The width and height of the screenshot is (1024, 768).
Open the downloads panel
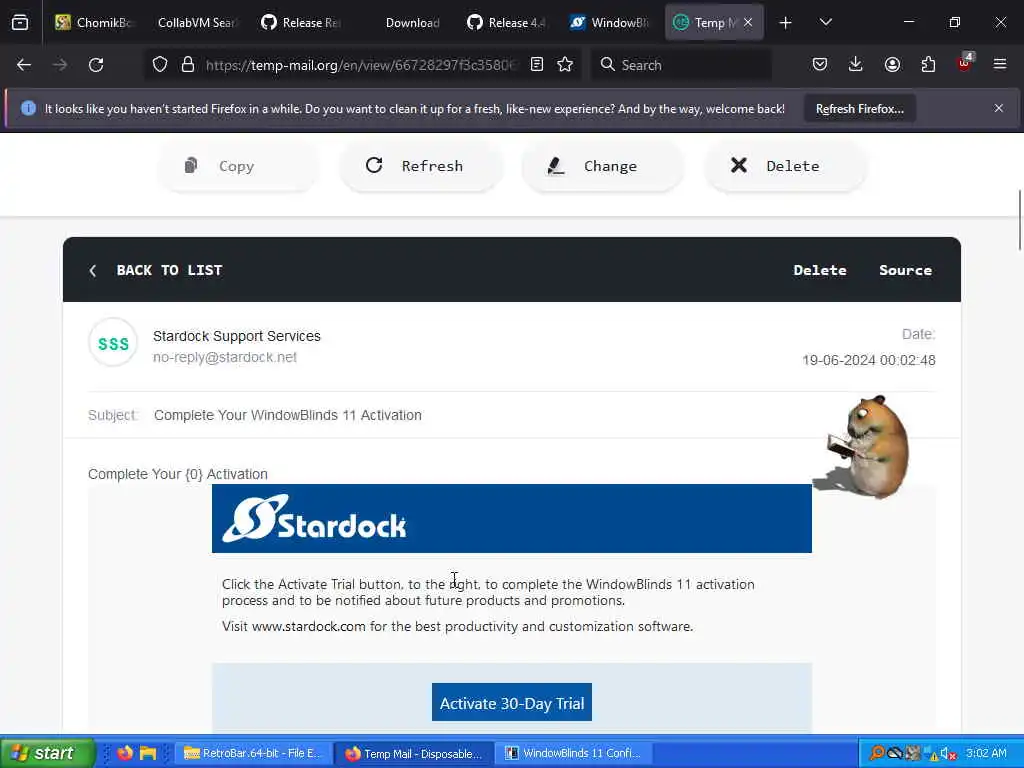tap(856, 64)
